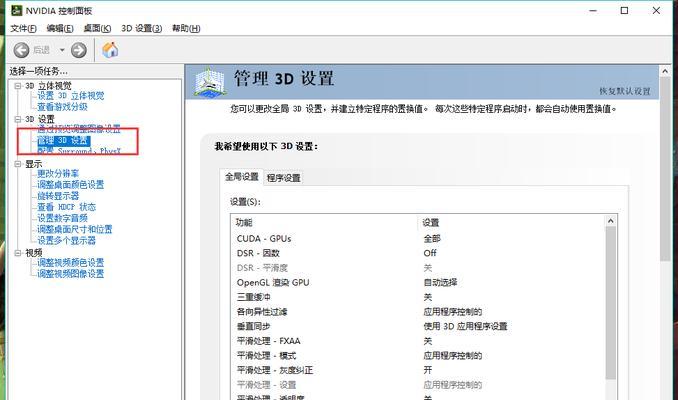Open the 文件(F) menu
The width and height of the screenshot is (678, 400).
coord(23,29)
